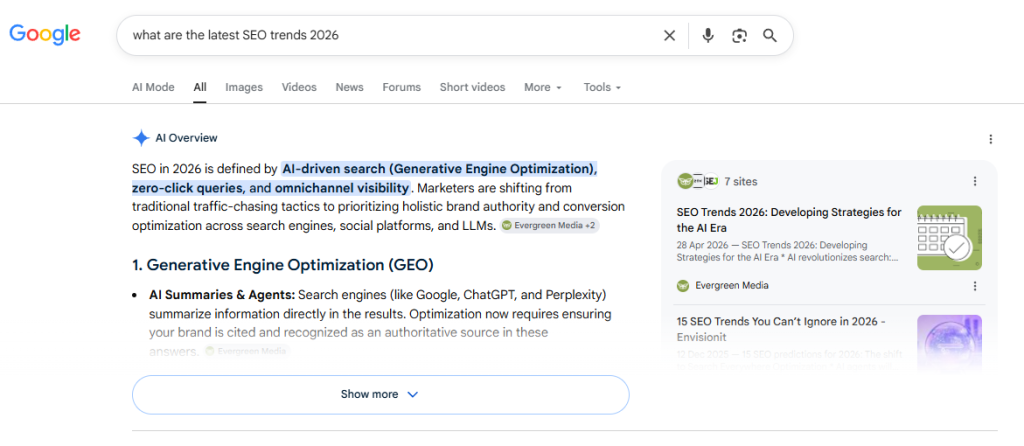The height and width of the screenshot is (446, 1024).
Task: Click the Evergreen Media source name in sidebar
Action: [x=731, y=285]
